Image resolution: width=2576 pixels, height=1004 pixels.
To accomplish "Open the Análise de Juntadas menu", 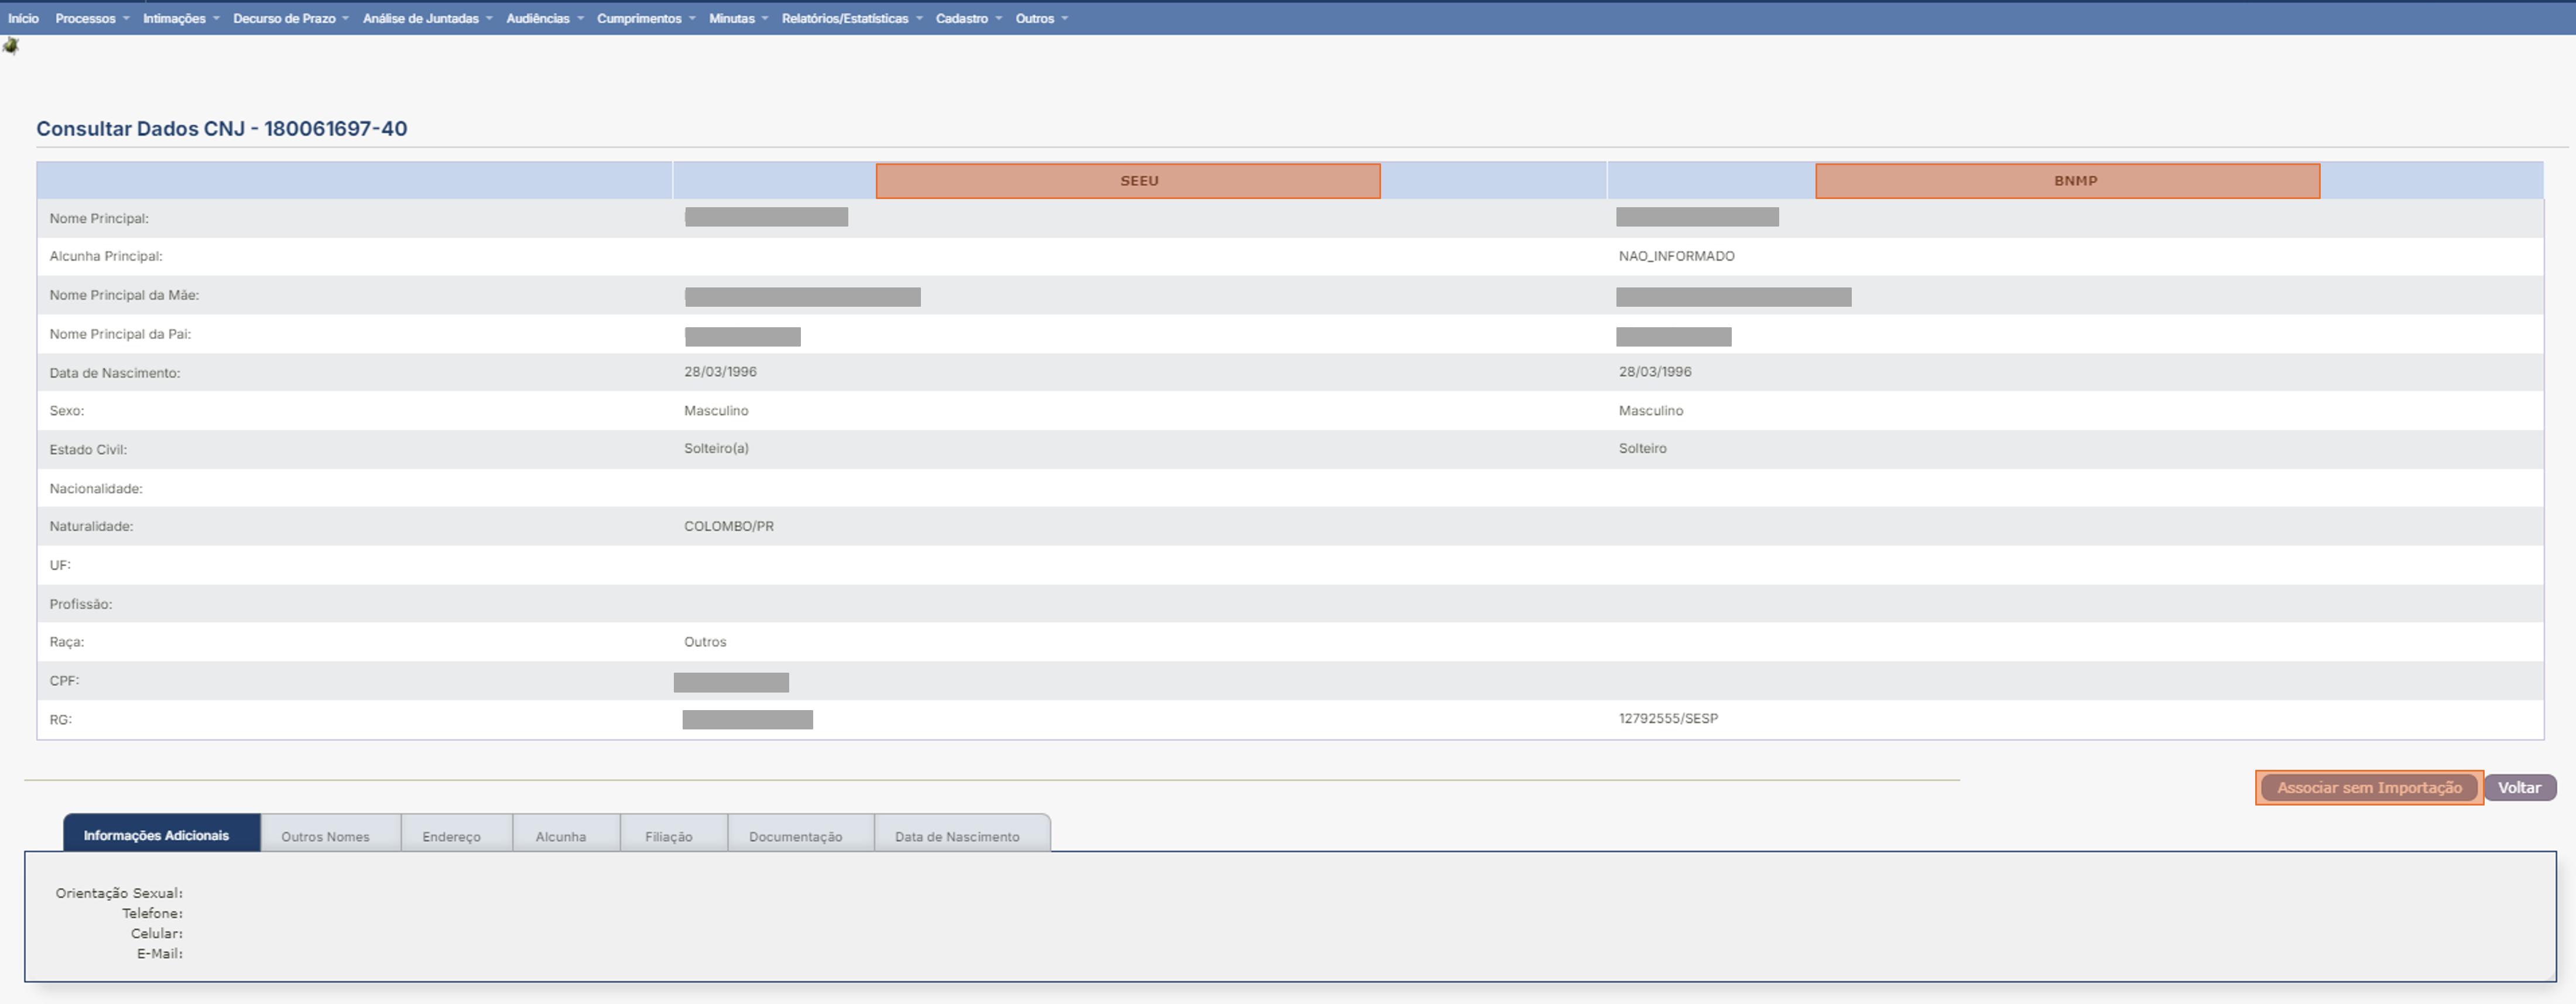I will point(427,18).
